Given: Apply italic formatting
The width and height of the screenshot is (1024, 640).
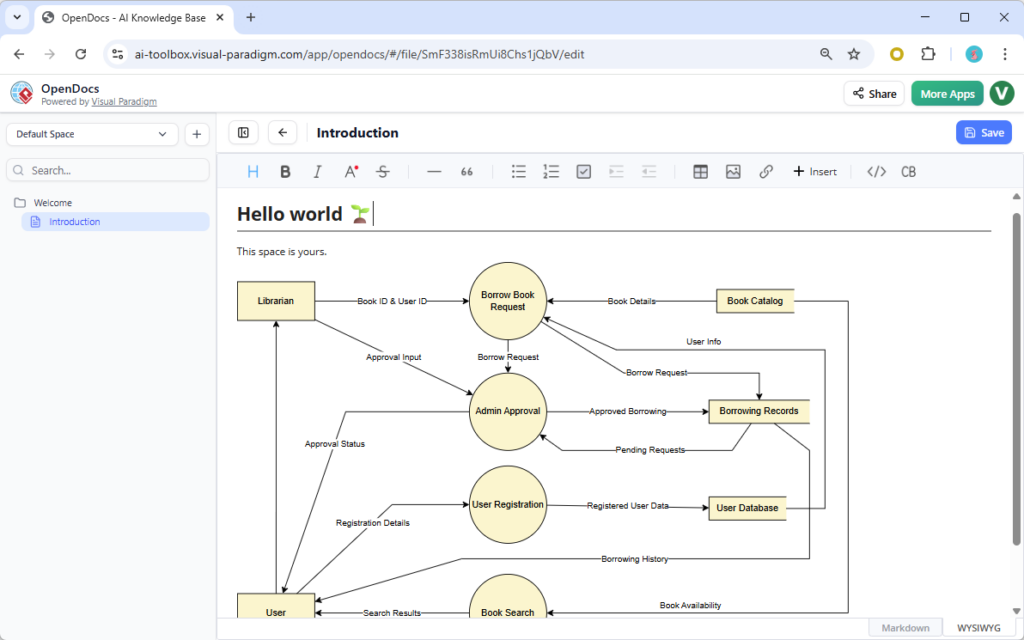Looking at the screenshot, I should pyautogui.click(x=317, y=171).
